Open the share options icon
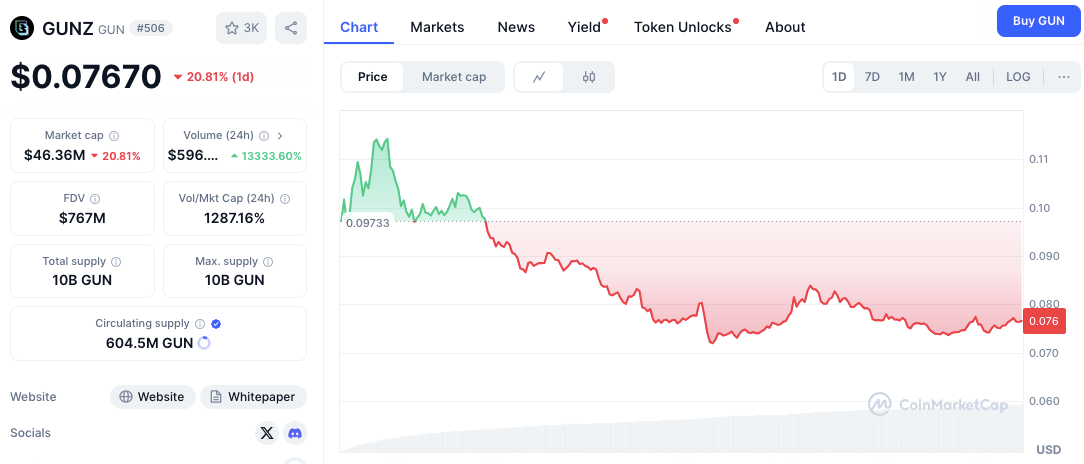Viewport: 1084px width, 464px height. pos(291,28)
